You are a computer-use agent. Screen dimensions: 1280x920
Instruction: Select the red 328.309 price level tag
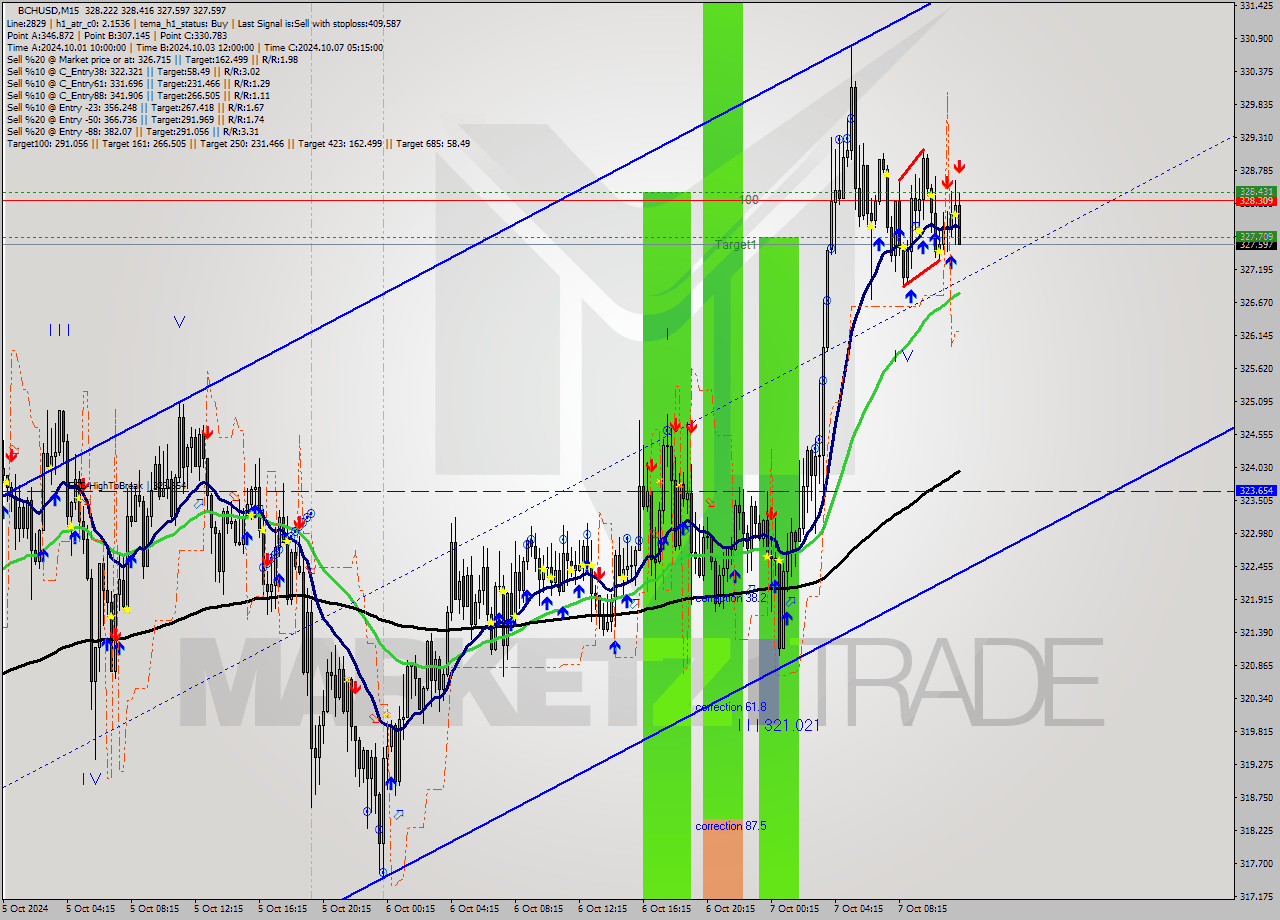point(1256,201)
